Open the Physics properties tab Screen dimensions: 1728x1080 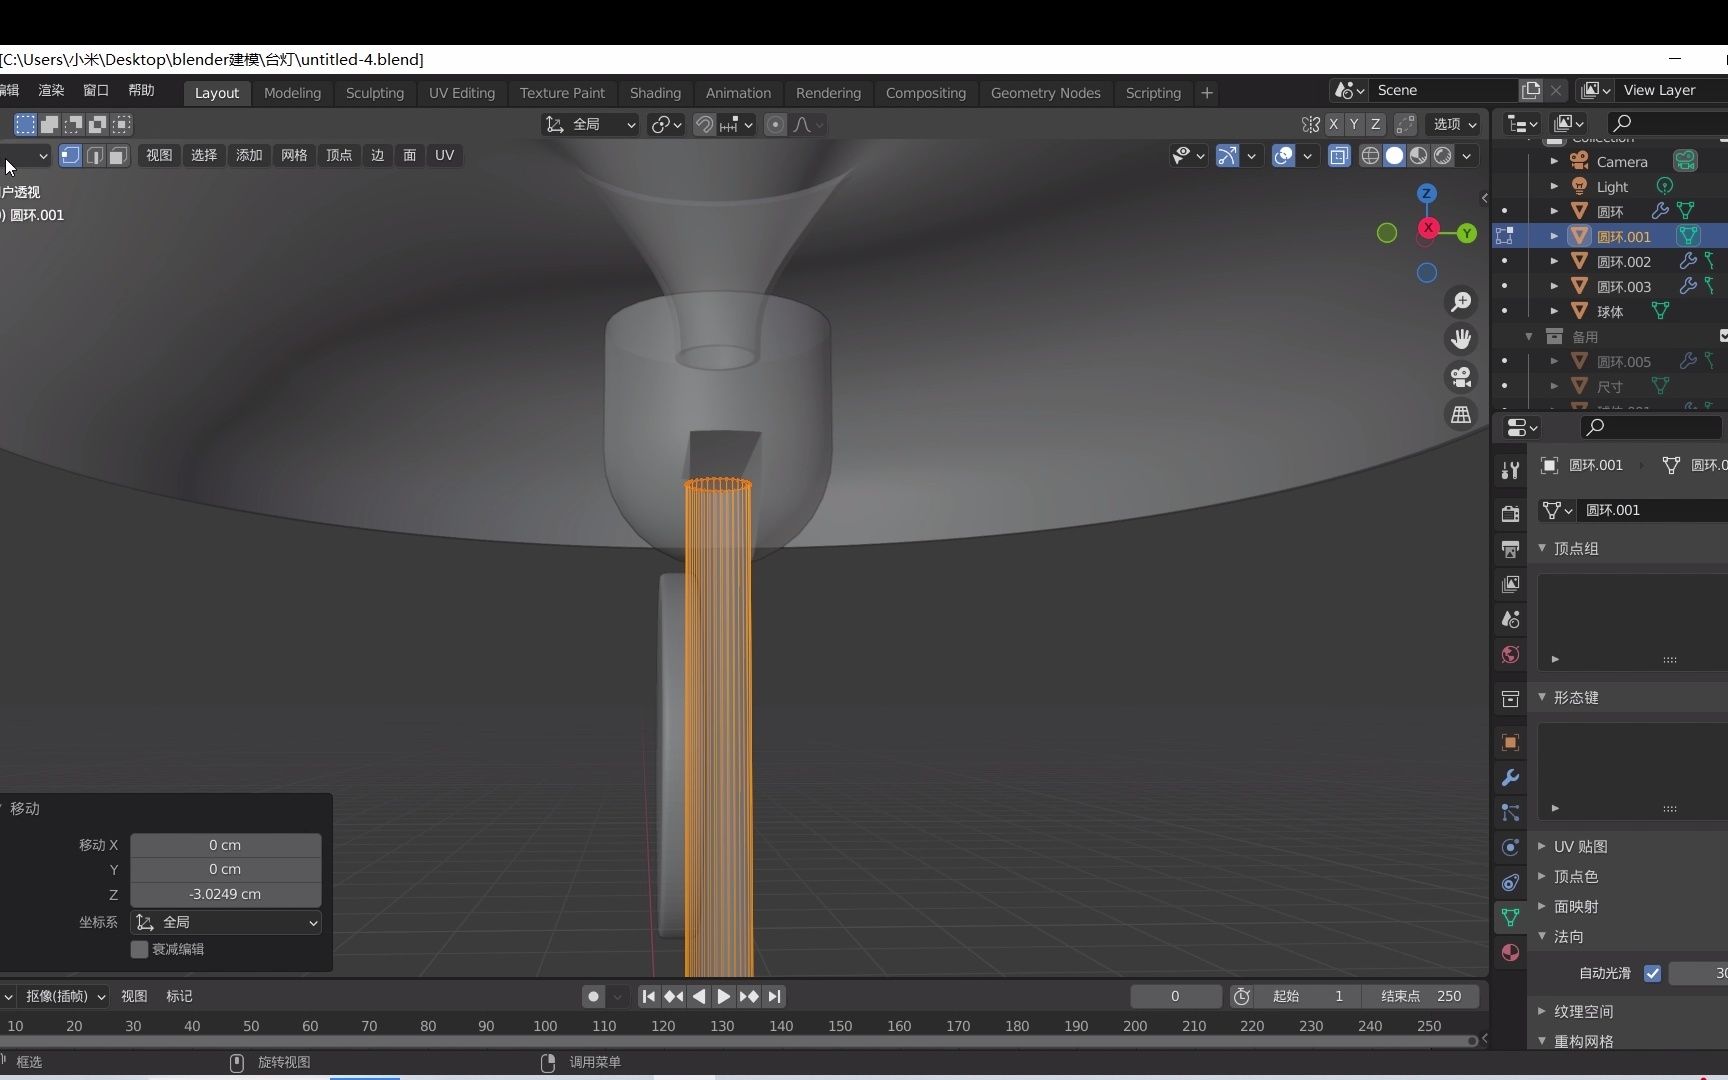pos(1511,847)
